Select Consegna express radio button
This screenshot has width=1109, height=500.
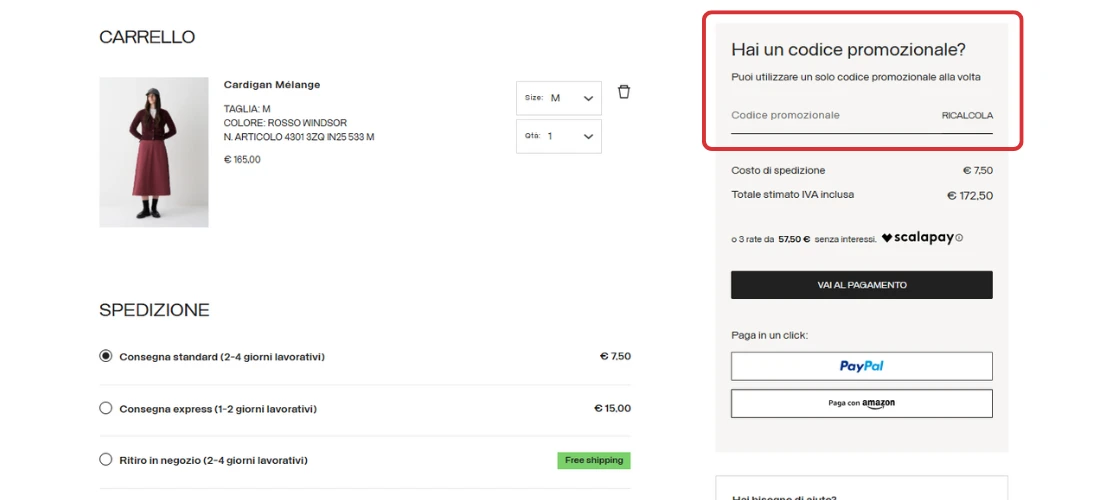click(106, 408)
